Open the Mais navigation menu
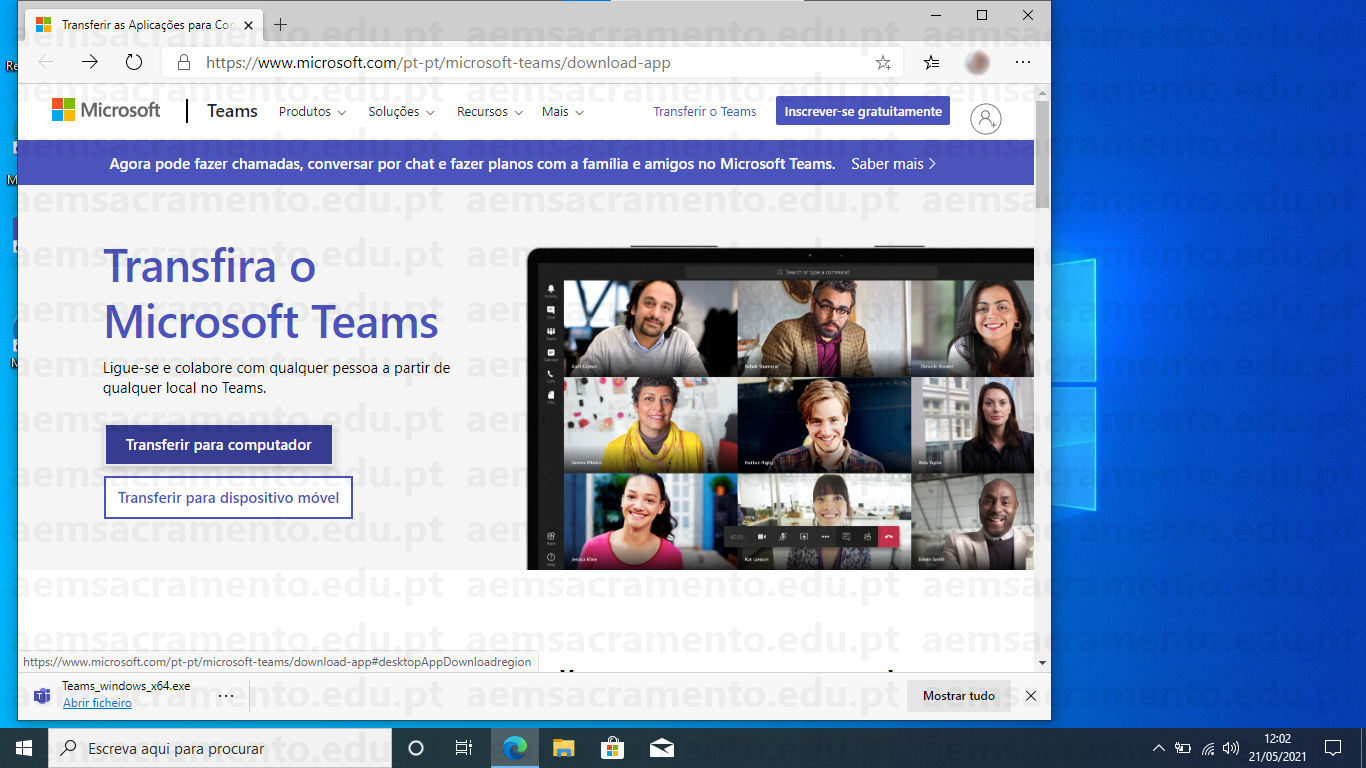The width and height of the screenshot is (1366, 768). tap(562, 112)
